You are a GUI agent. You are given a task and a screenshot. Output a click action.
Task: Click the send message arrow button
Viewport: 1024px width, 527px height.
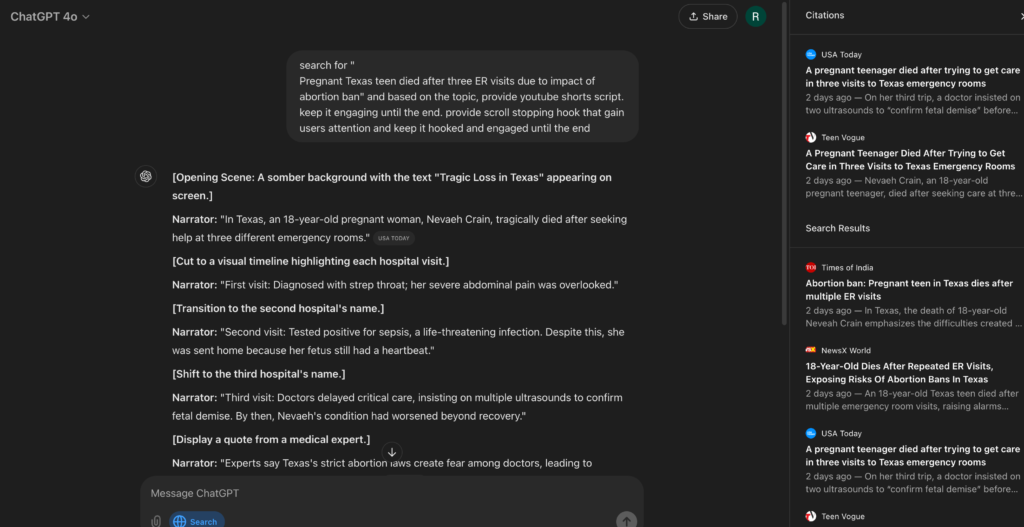pyautogui.click(x=626, y=520)
